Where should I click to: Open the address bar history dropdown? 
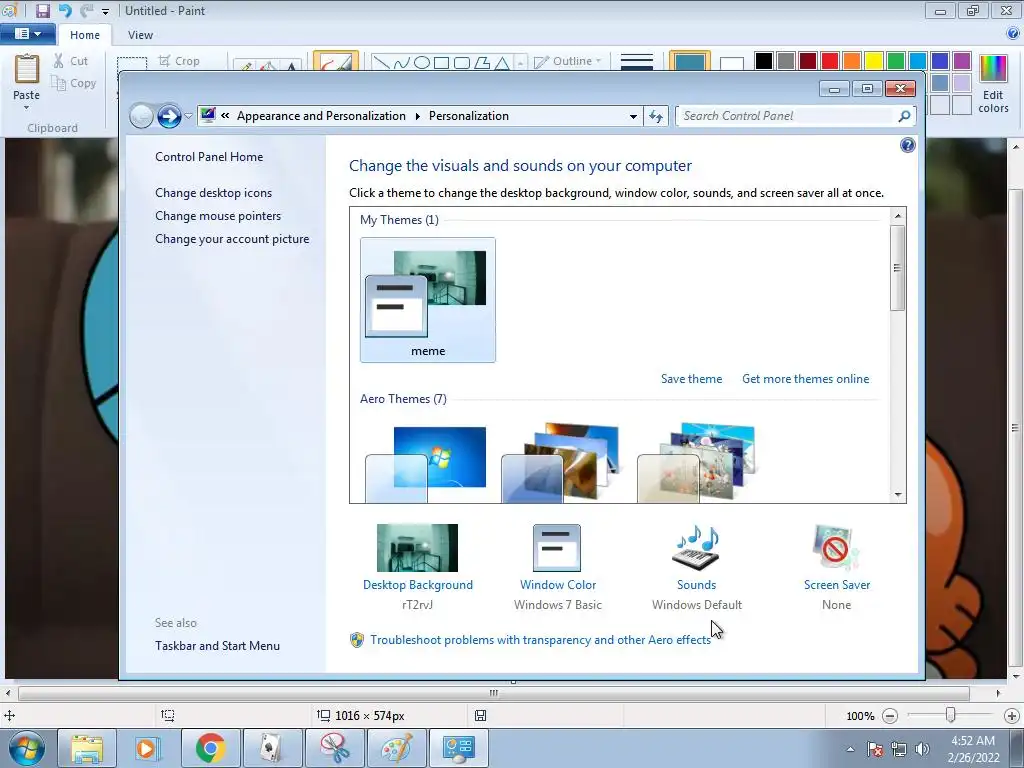(x=633, y=116)
